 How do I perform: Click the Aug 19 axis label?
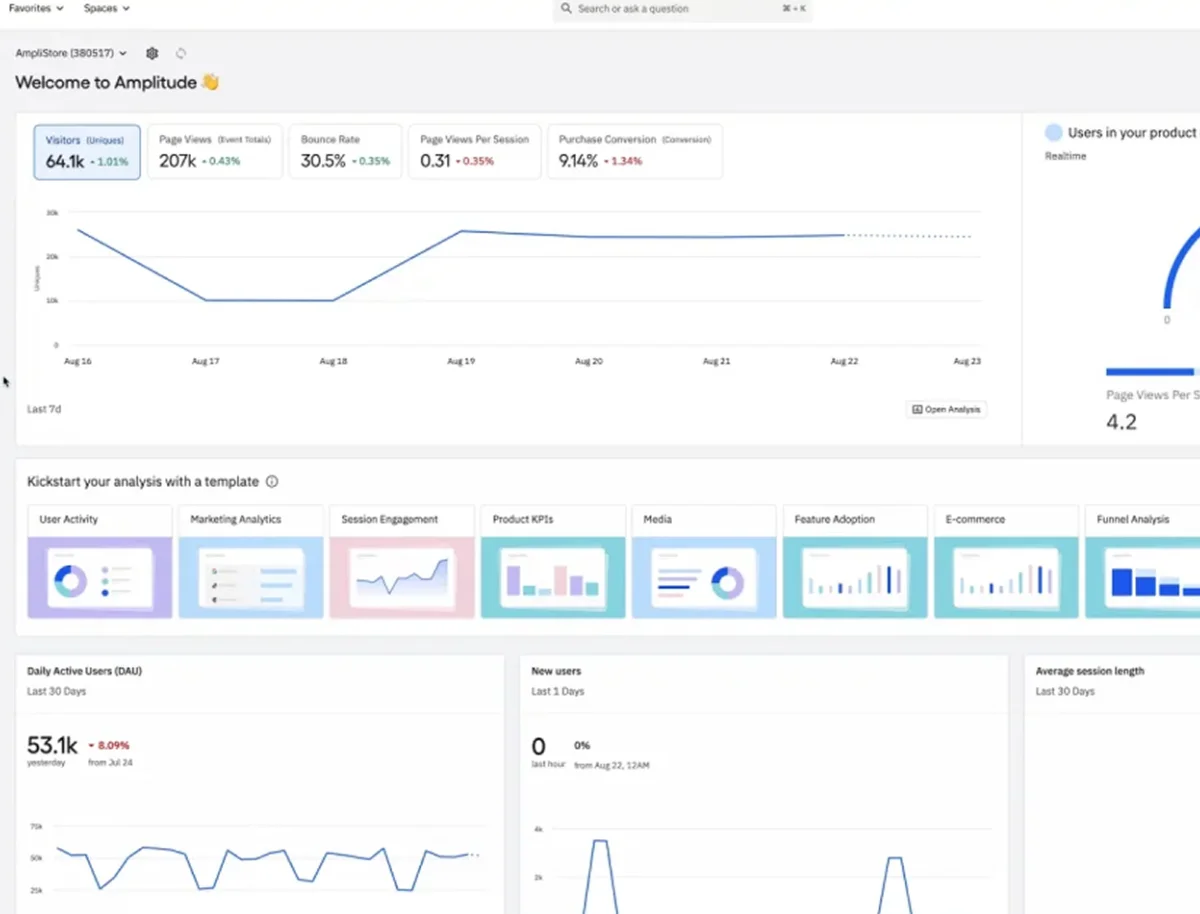tap(460, 361)
